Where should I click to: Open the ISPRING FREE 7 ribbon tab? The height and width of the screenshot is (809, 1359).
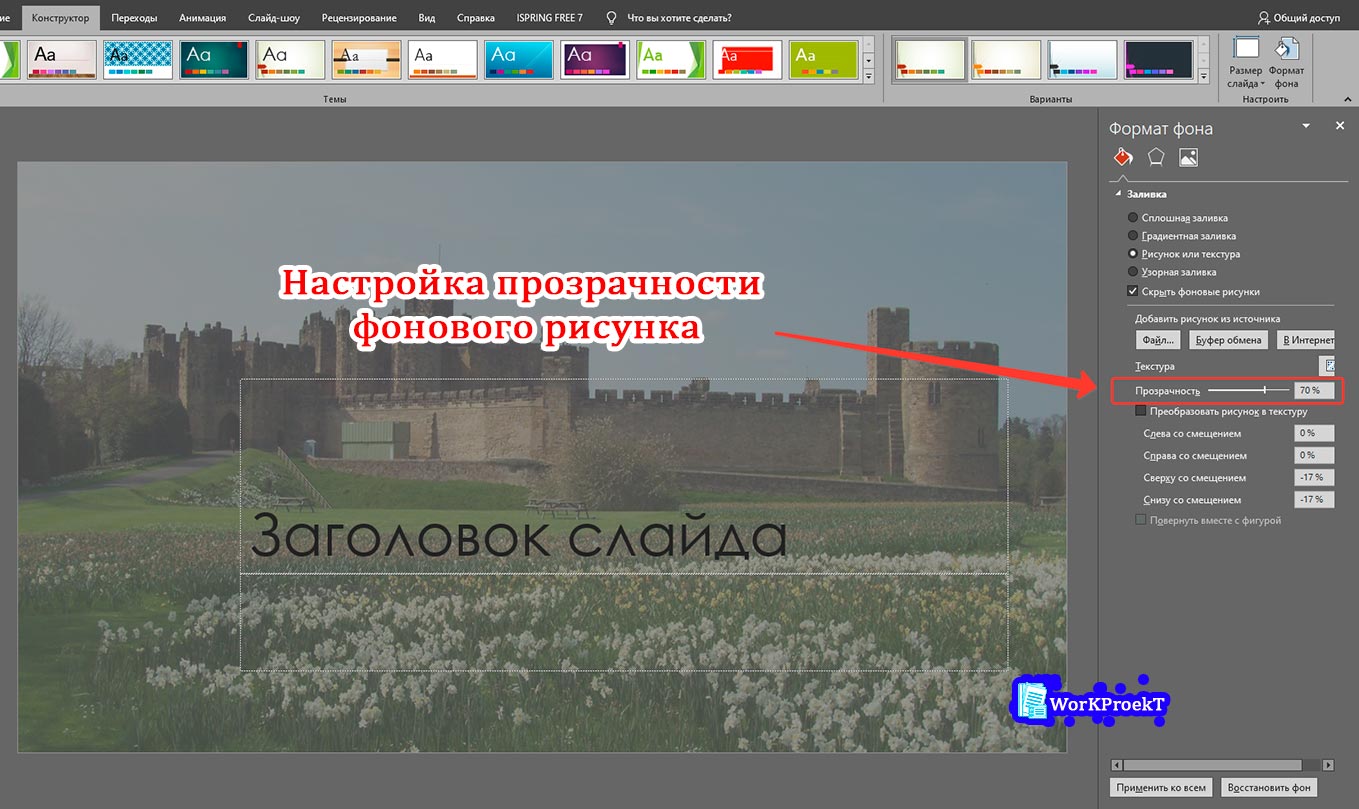548,17
